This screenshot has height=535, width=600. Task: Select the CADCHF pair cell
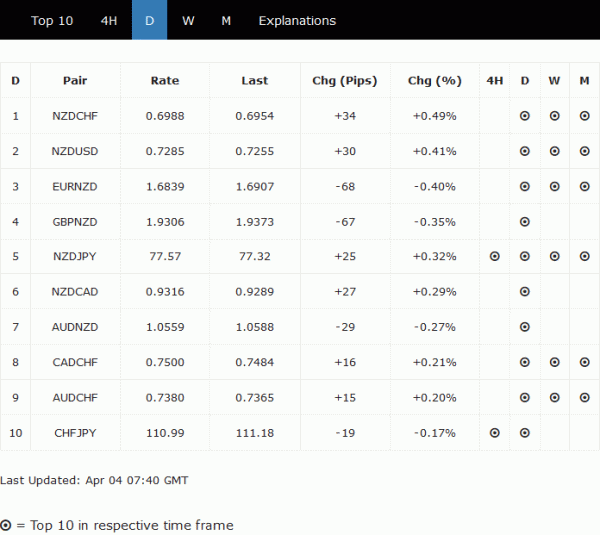click(x=75, y=362)
